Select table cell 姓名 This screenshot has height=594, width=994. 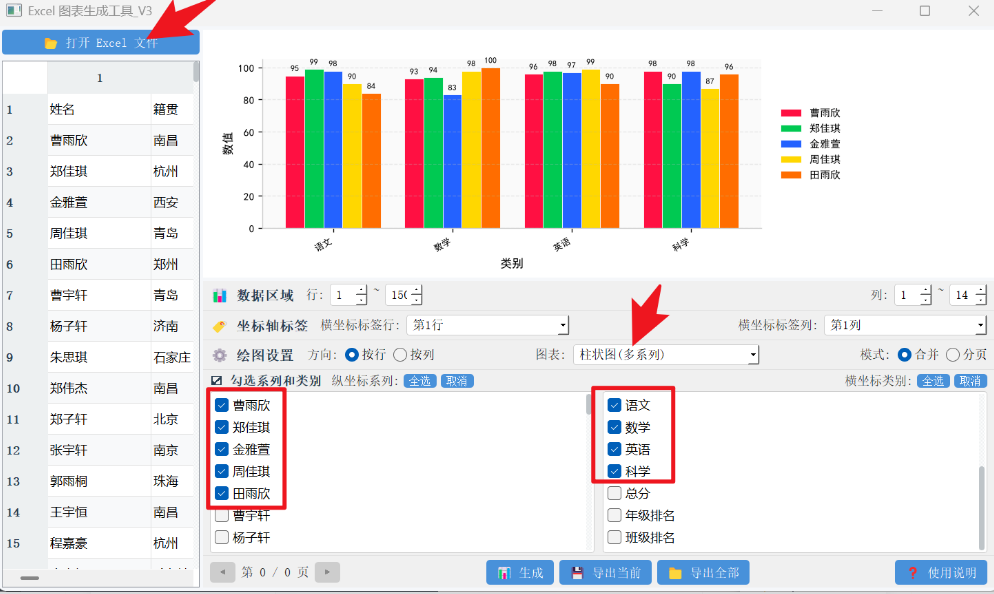100,110
